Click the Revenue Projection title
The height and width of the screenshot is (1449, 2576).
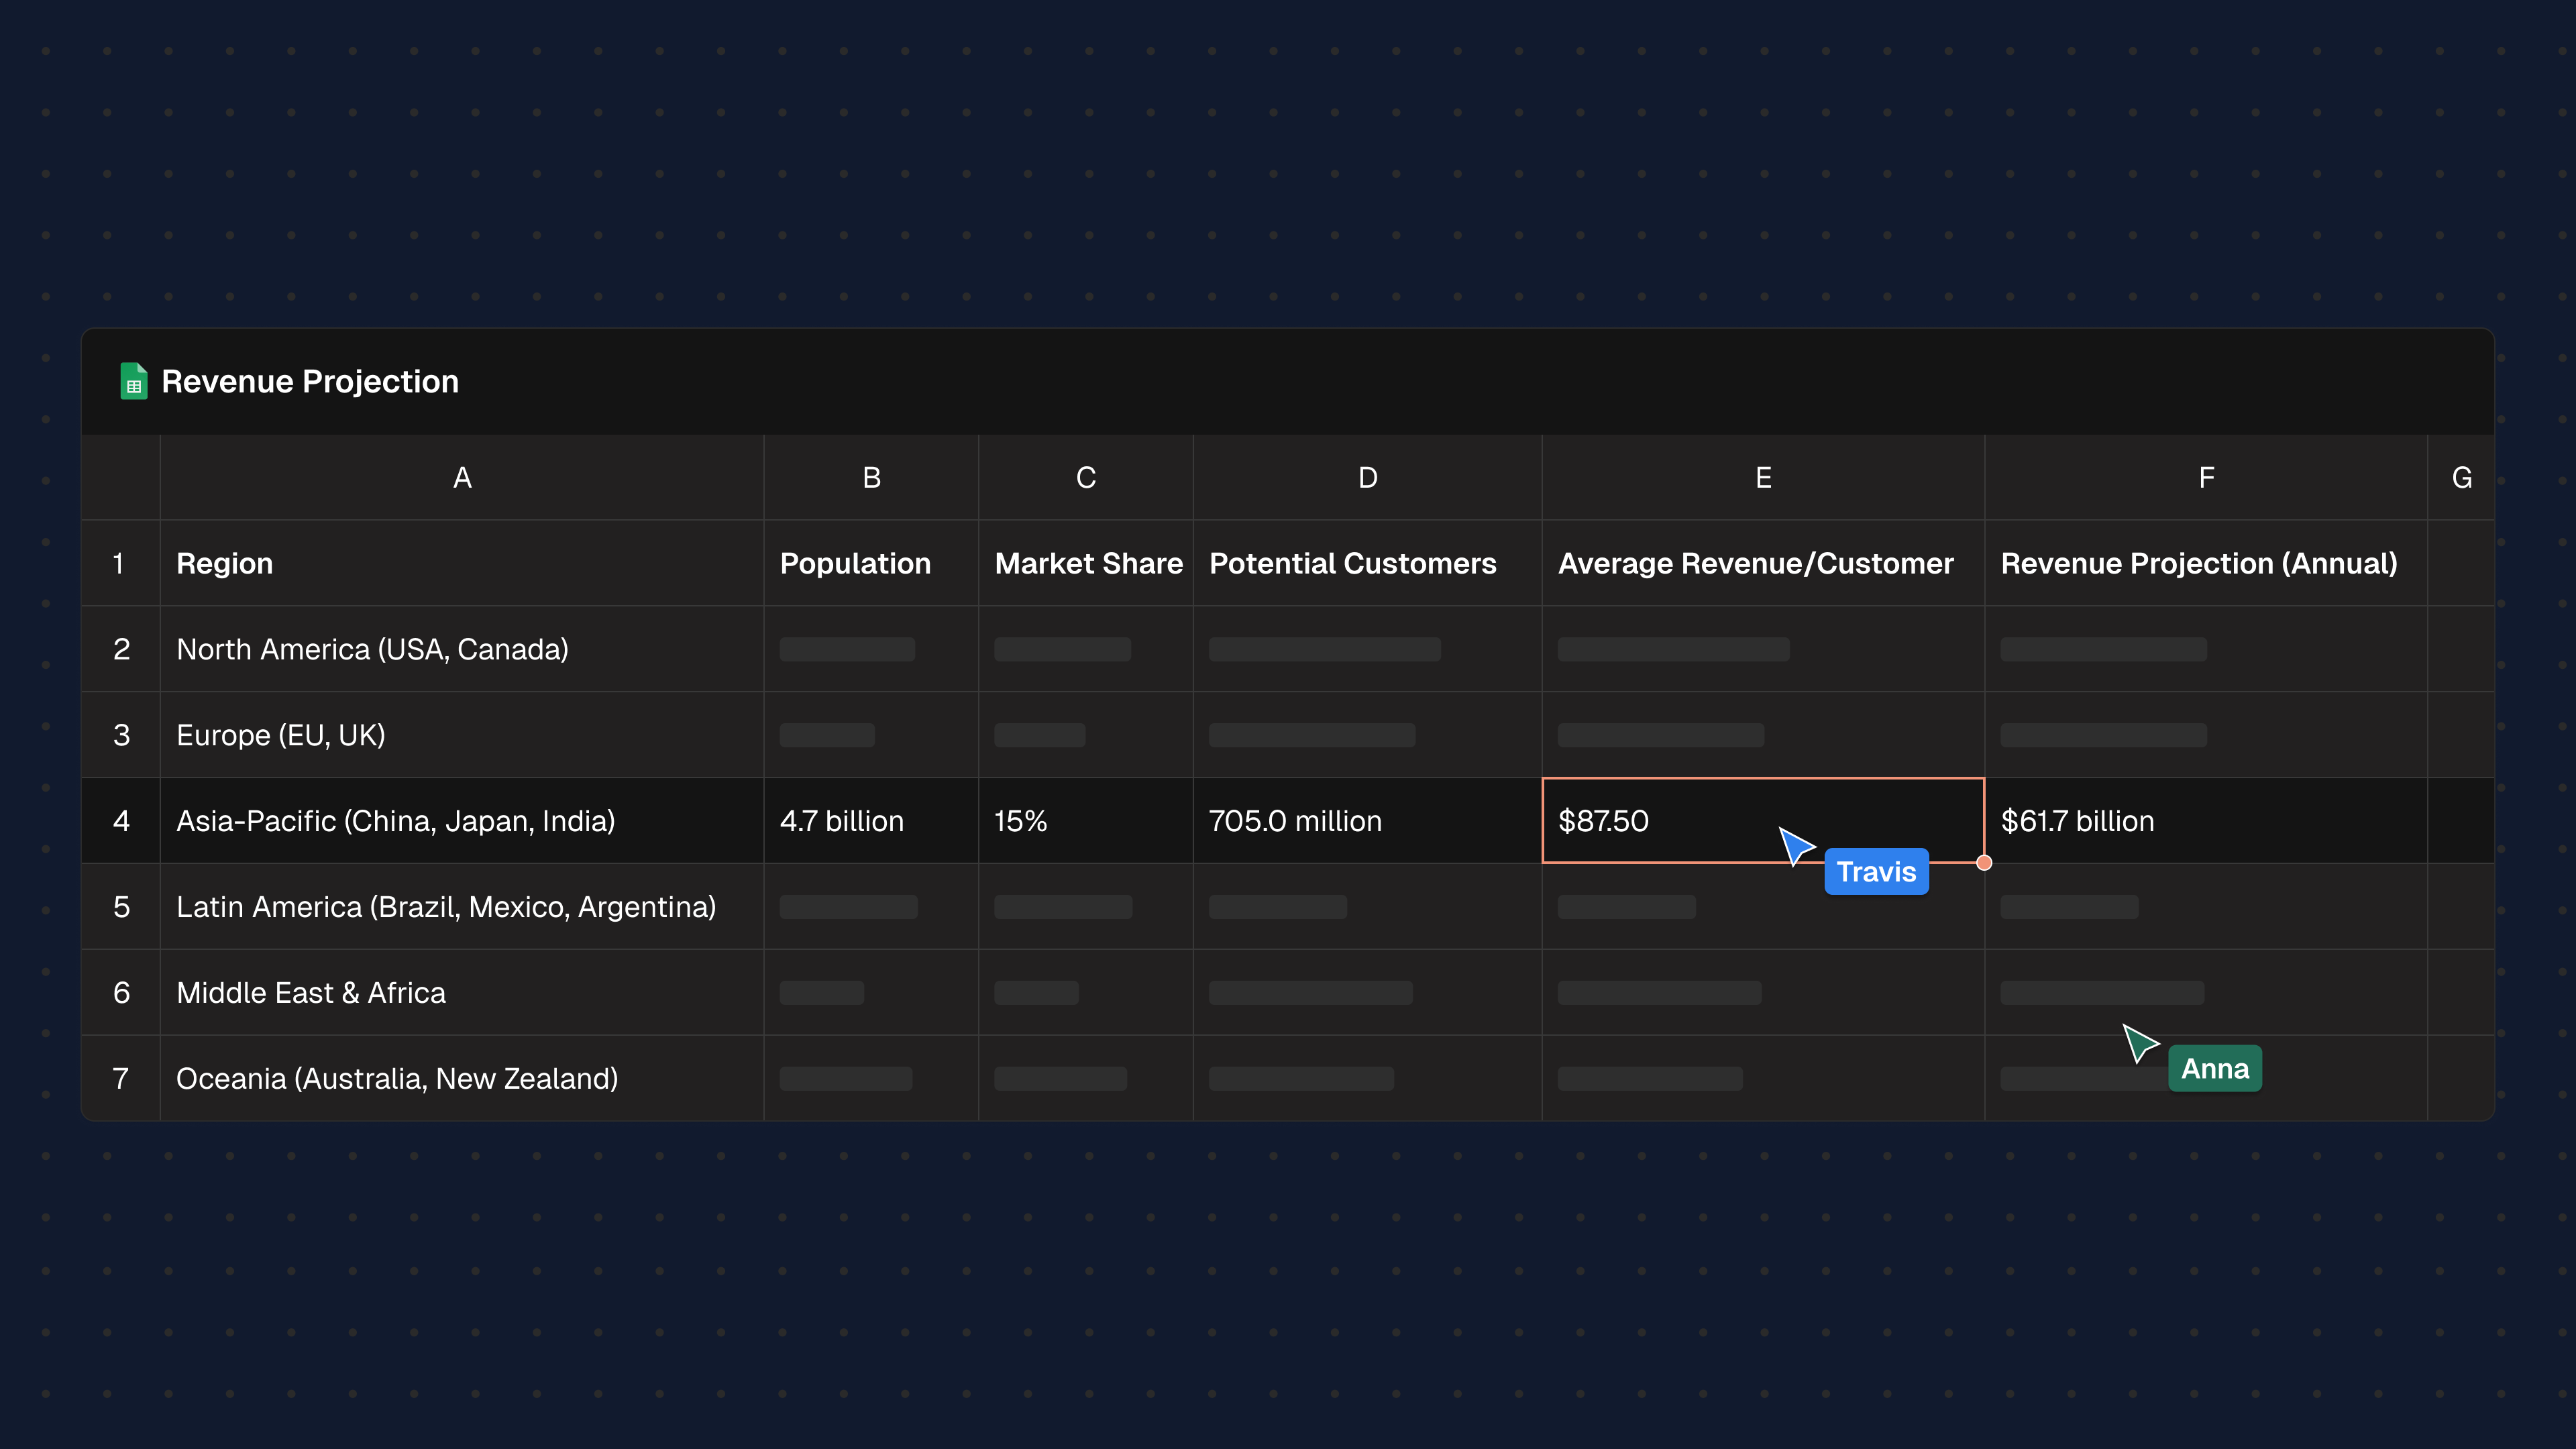click(310, 381)
